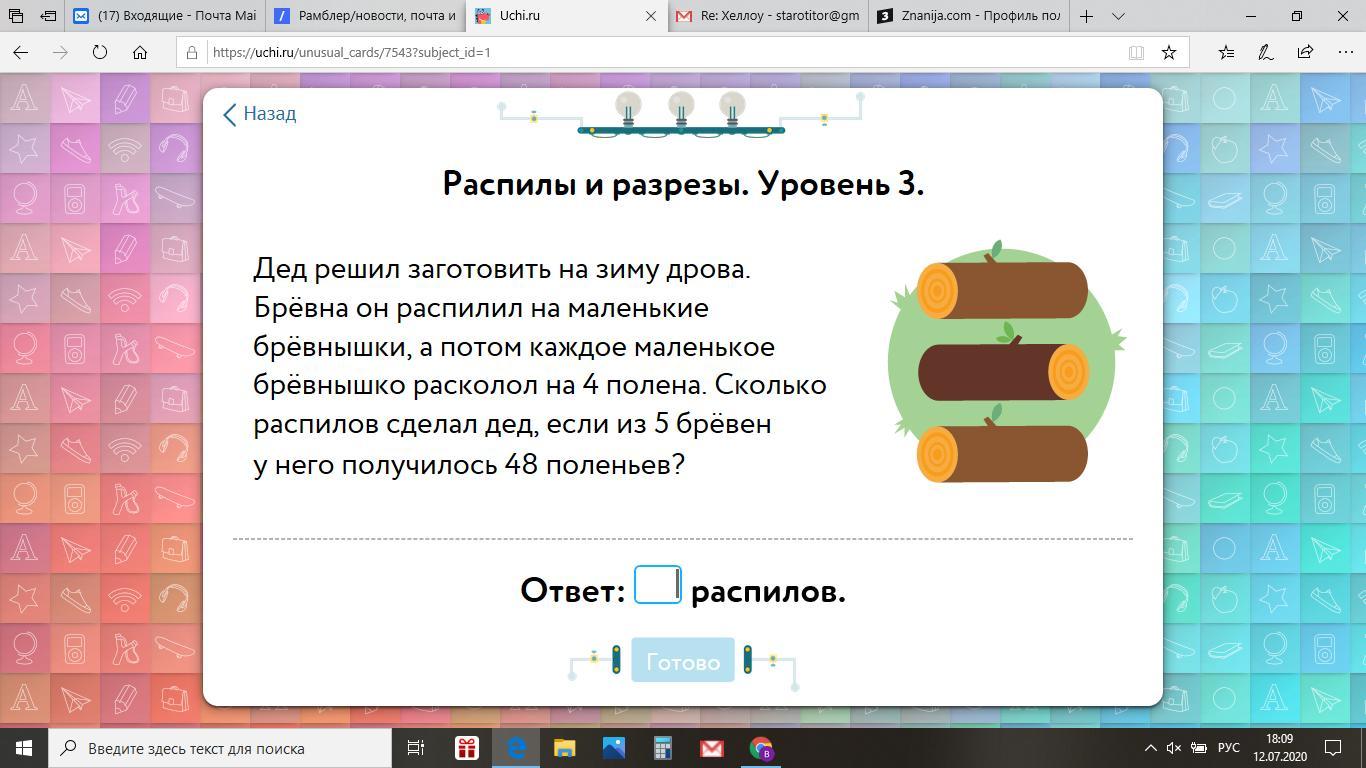Focus the answer input box

click(x=657, y=585)
